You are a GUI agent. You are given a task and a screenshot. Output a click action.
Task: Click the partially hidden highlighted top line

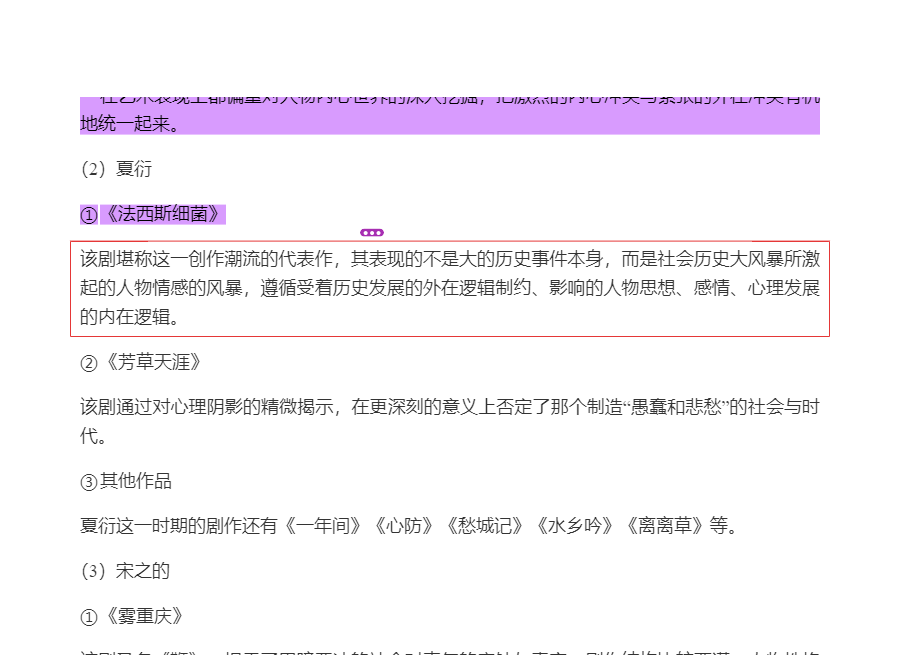(x=449, y=101)
